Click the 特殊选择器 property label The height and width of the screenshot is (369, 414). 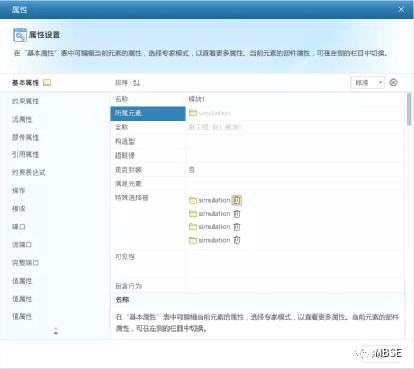click(132, 198)
